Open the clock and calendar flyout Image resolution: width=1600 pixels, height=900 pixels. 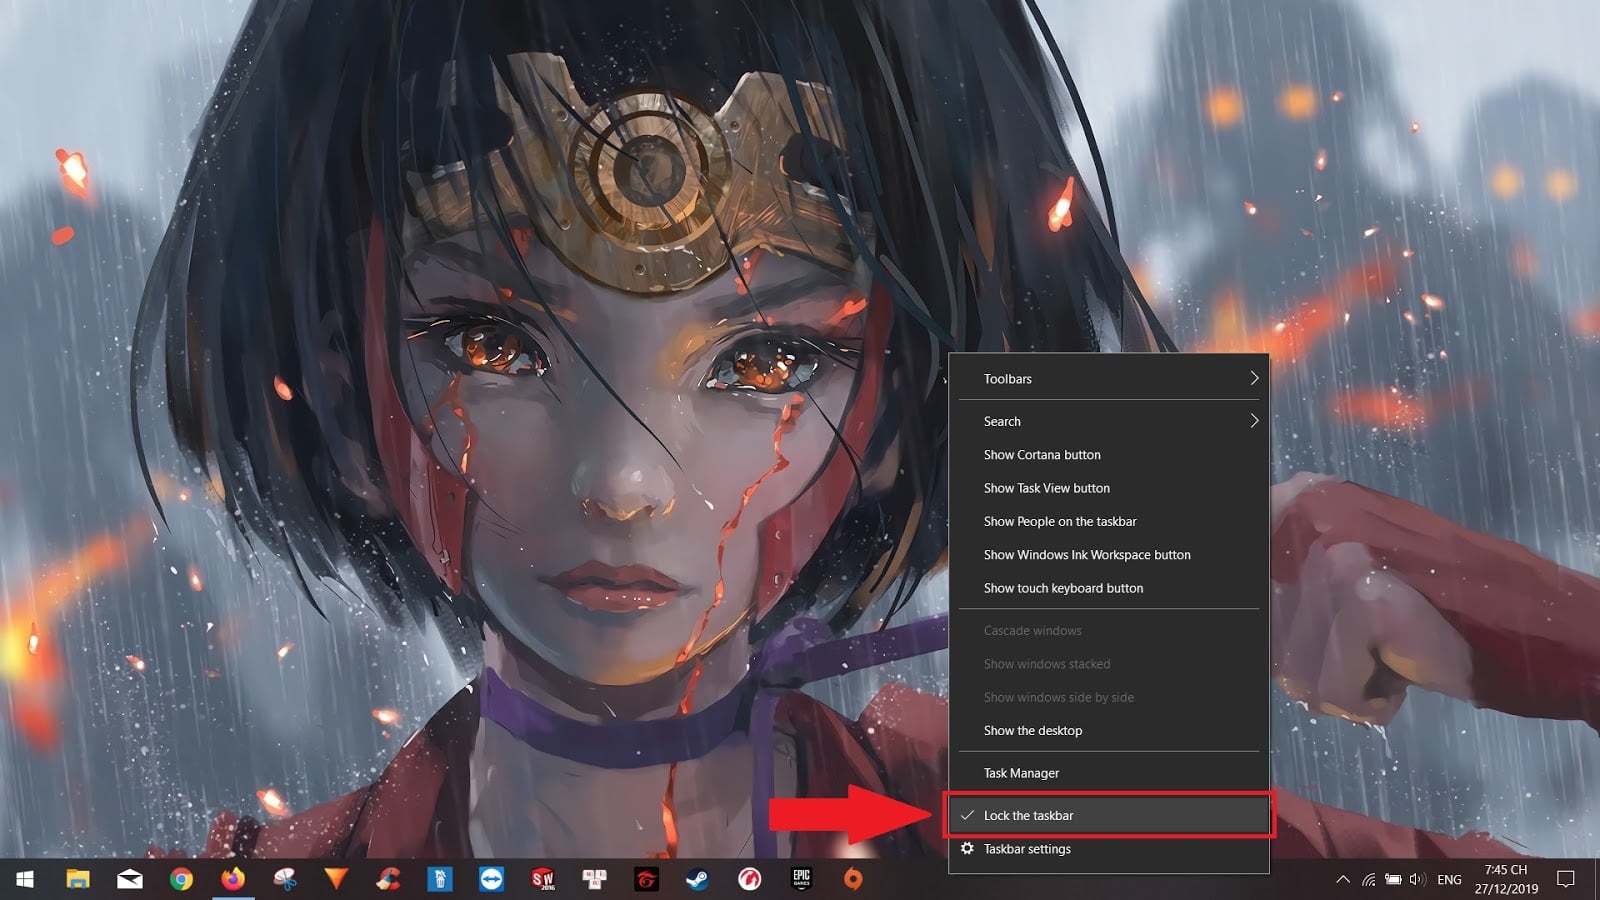click(1506, 879)
